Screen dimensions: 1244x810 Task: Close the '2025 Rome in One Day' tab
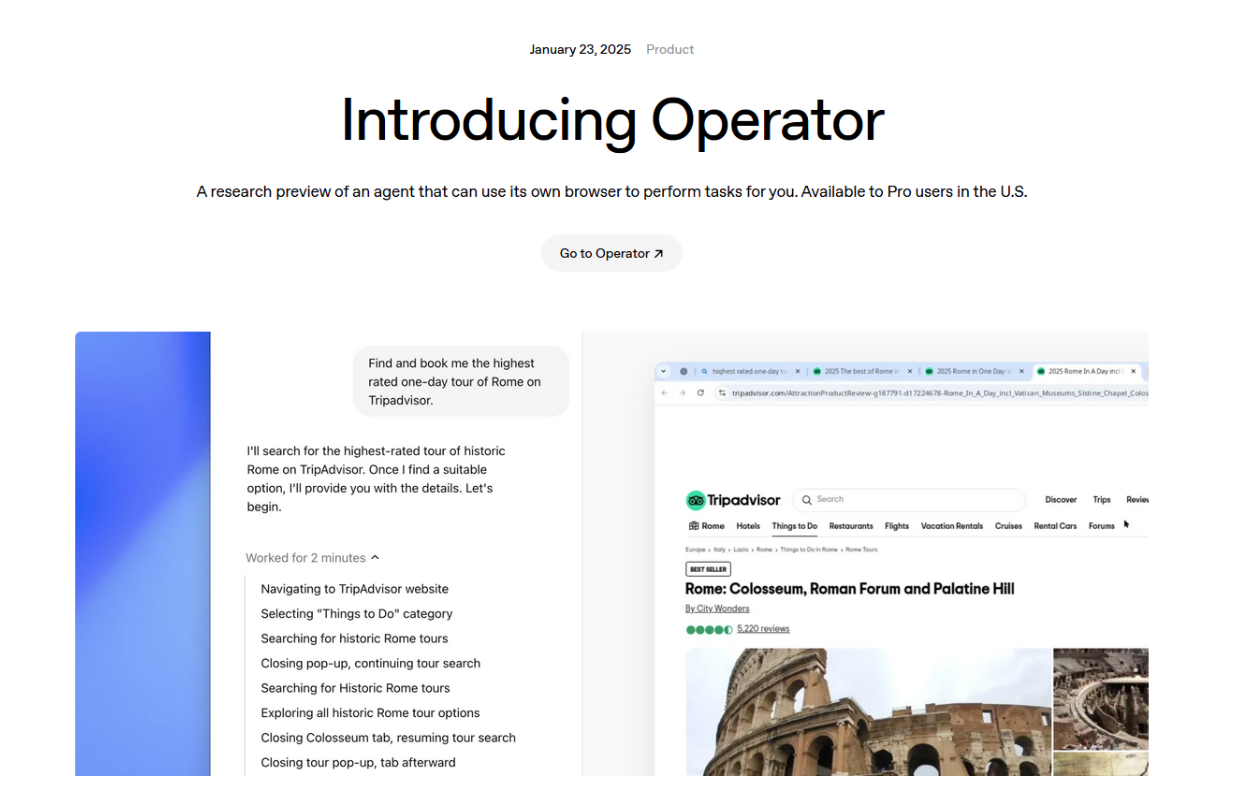tap(1021, 371)
